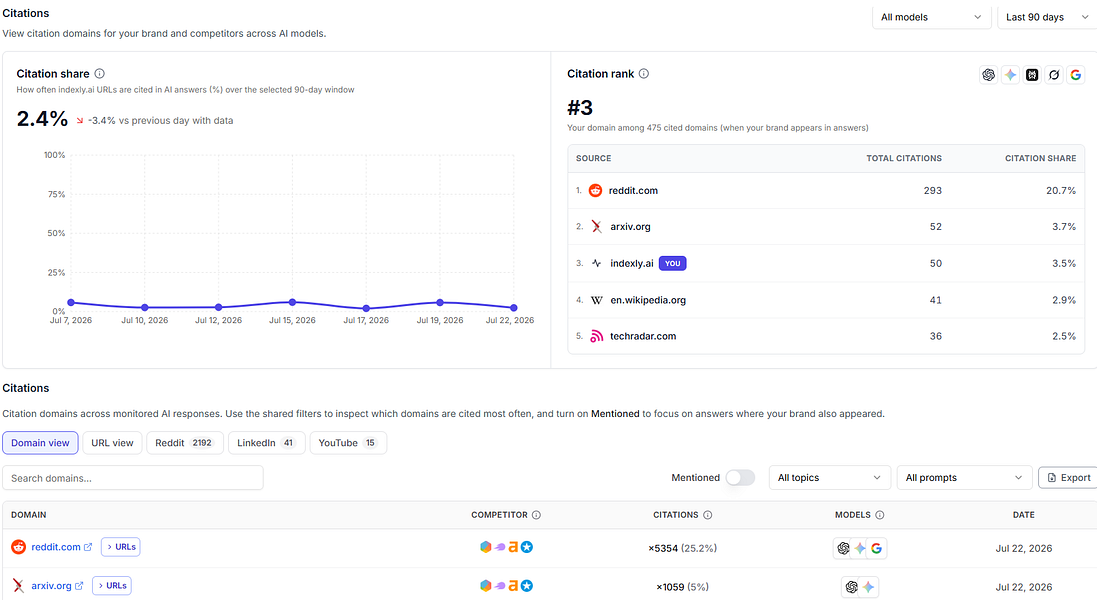
Task: Open the LinkedIn 41 tab
Action: [x=267, y=443]
